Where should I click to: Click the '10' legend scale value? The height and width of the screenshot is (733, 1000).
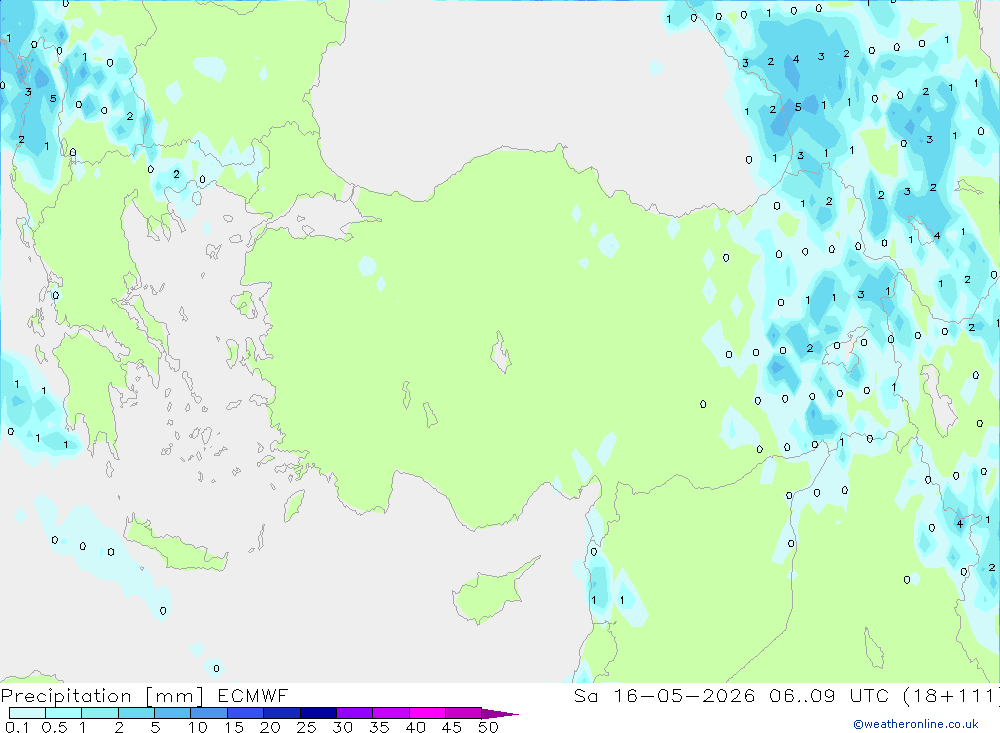click(198, 727)
